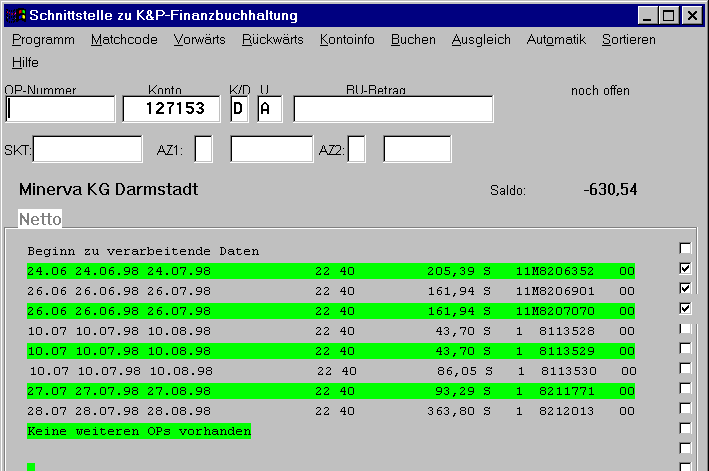The image size is (709, 471).
Task: Select the Ausgleich menu
Action: point(481,40)
